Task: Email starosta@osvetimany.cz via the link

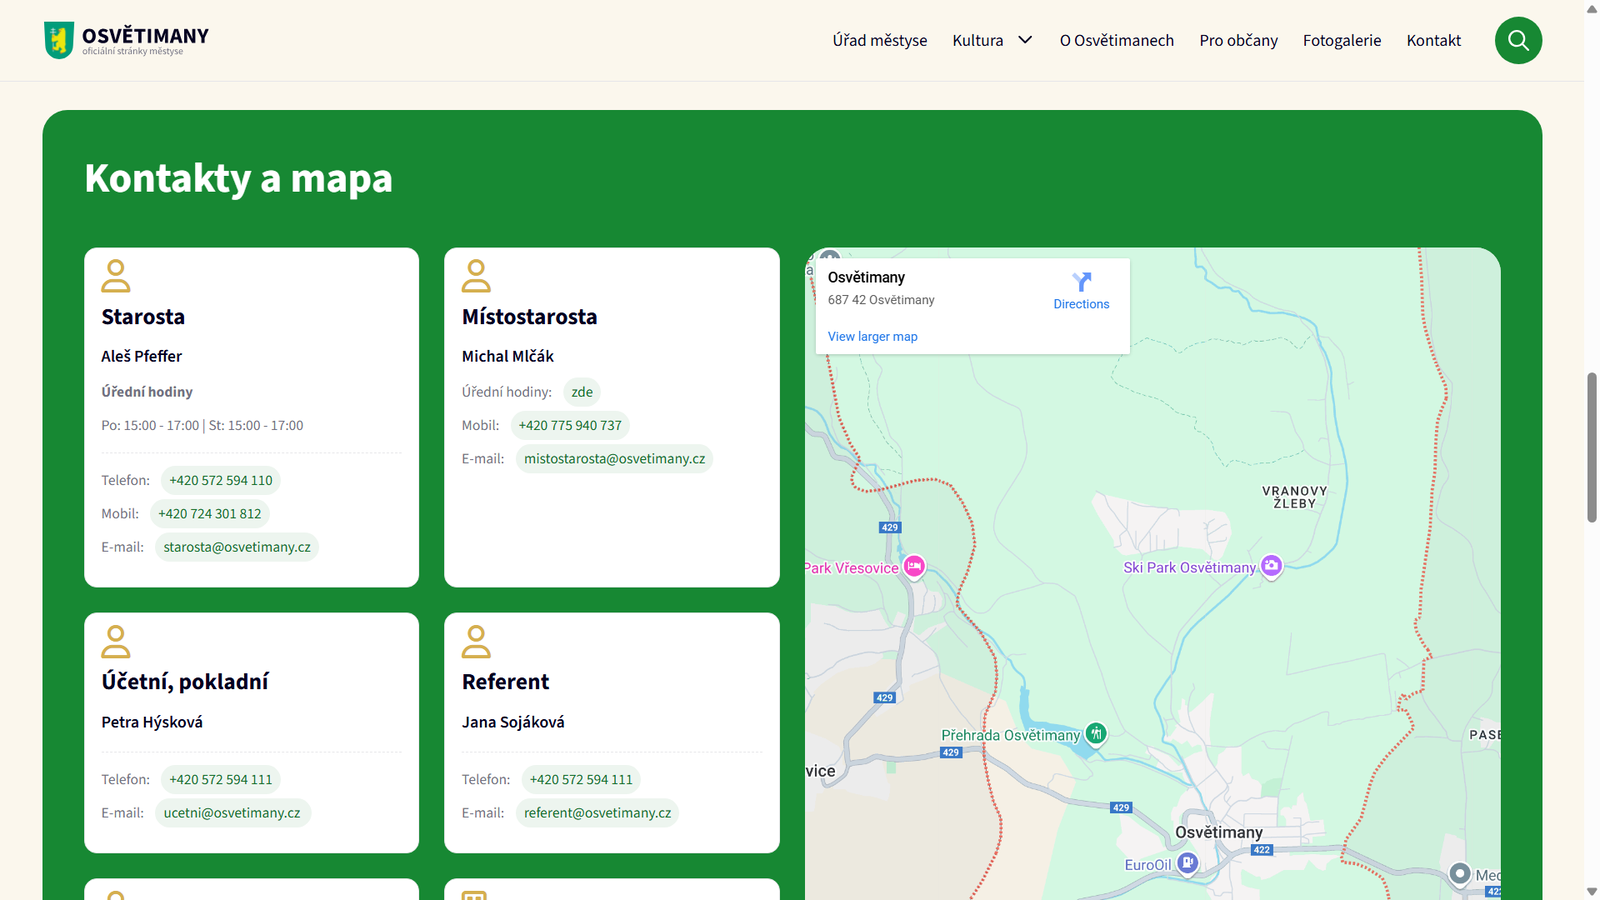Action: pos(236,546)
